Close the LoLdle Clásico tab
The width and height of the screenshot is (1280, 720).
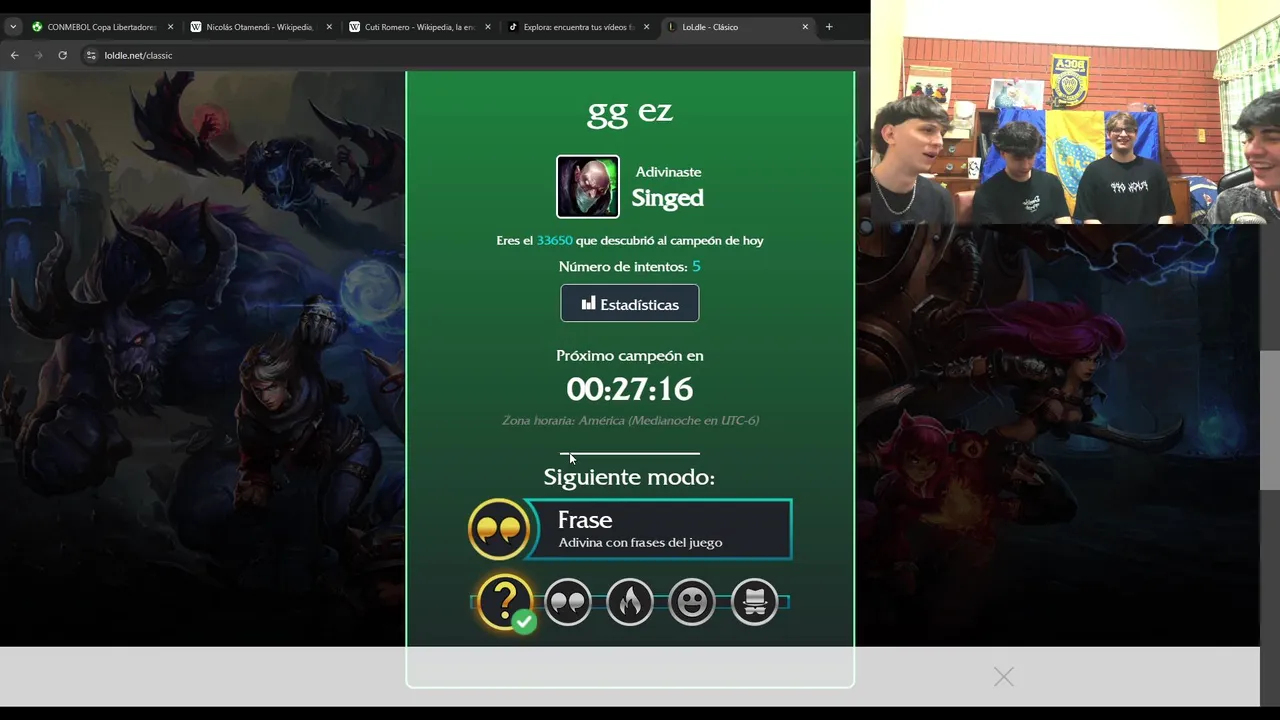(x=805, y=27)
